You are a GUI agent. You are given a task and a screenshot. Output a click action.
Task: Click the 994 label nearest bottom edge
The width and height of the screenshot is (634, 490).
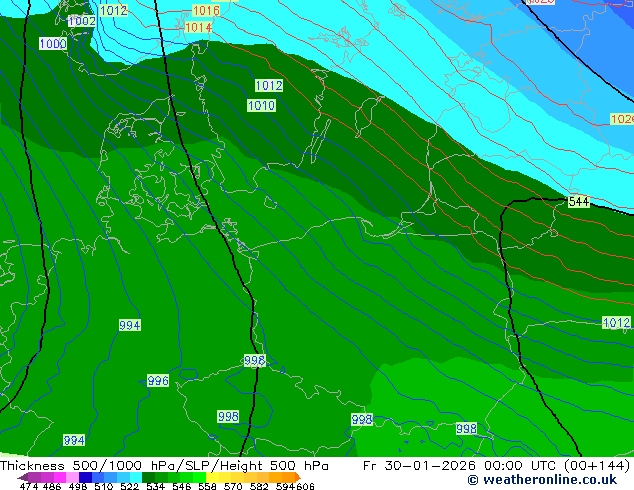(x=74, y=440)
